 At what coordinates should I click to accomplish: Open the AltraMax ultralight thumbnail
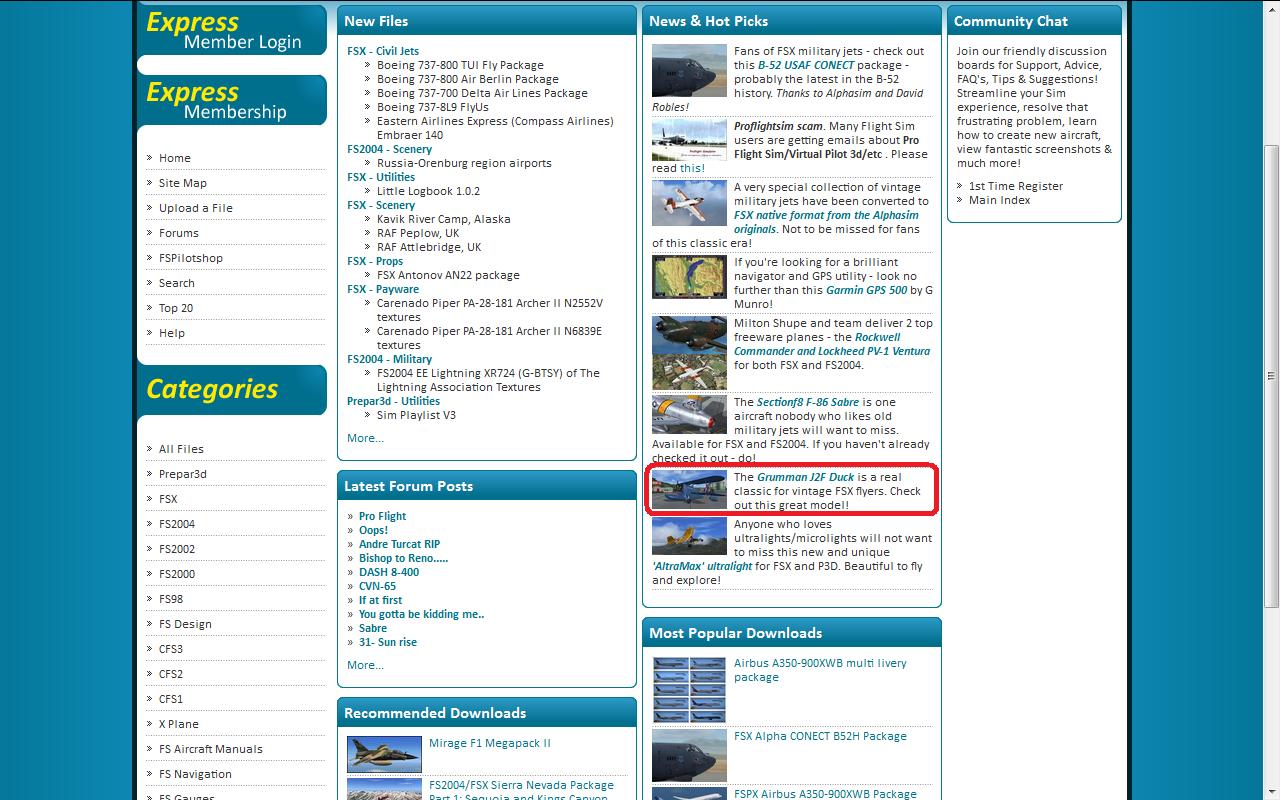click(689, 535)
